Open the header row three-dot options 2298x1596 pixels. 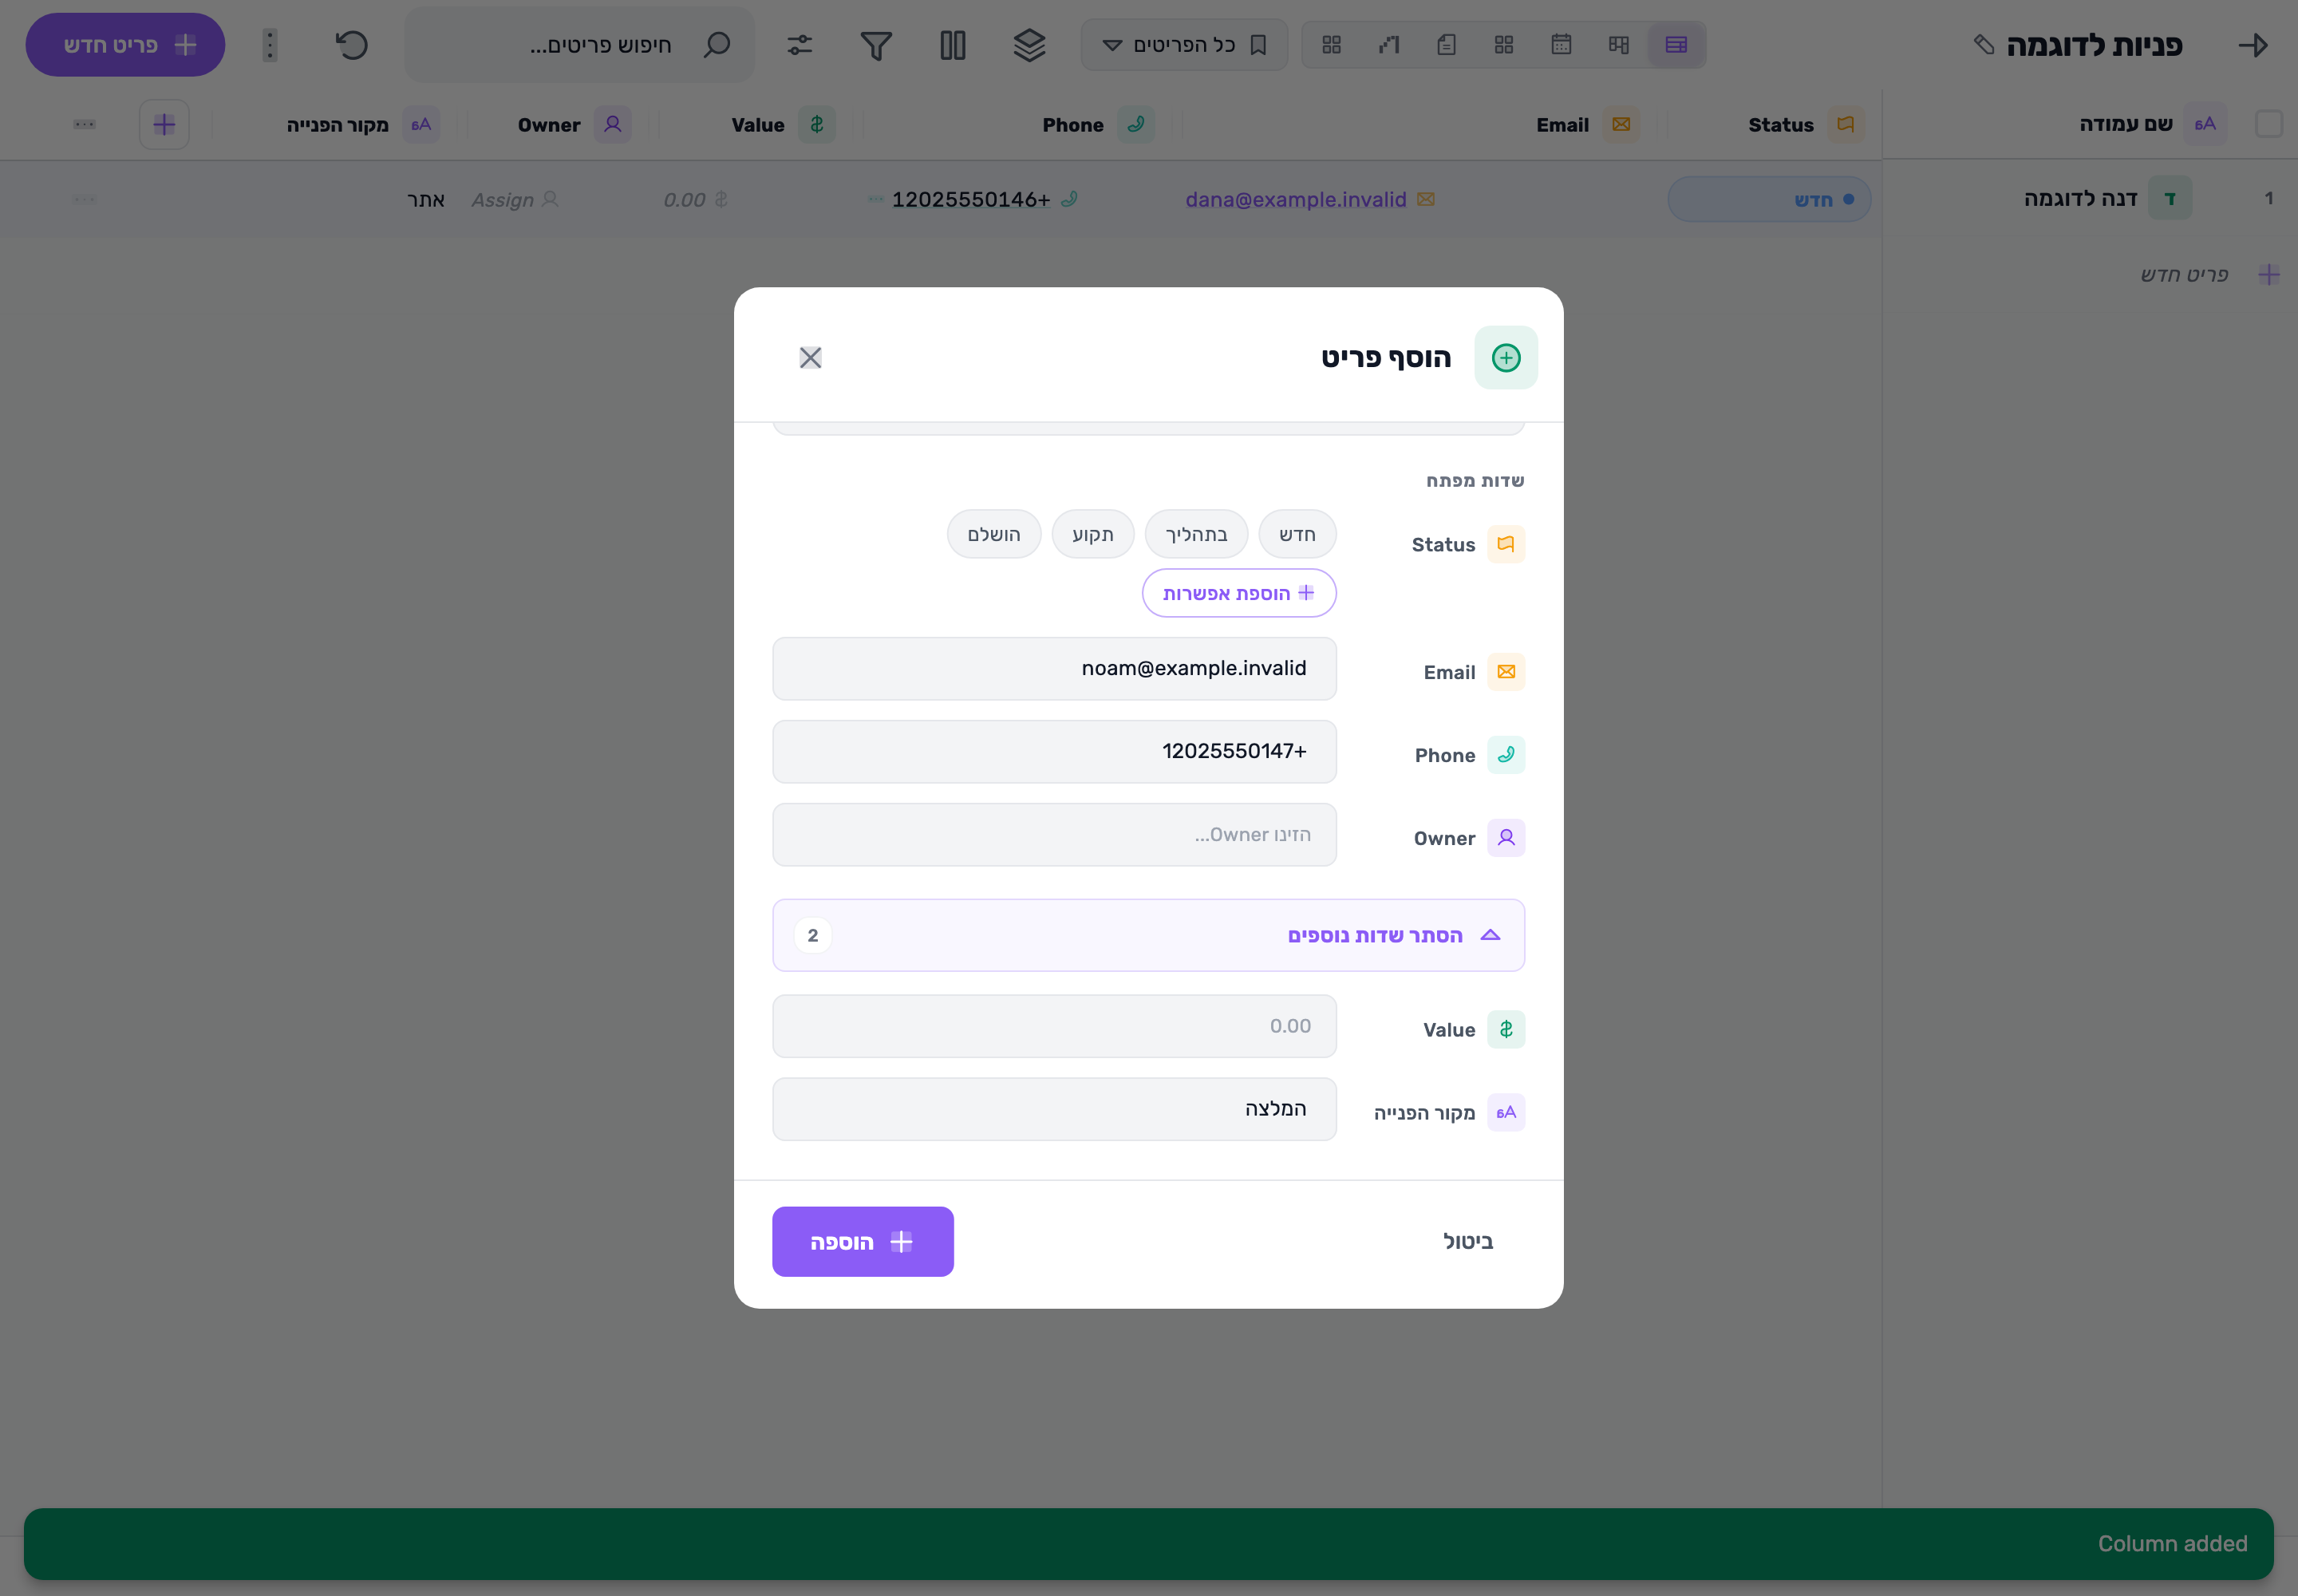click(84, 125)
